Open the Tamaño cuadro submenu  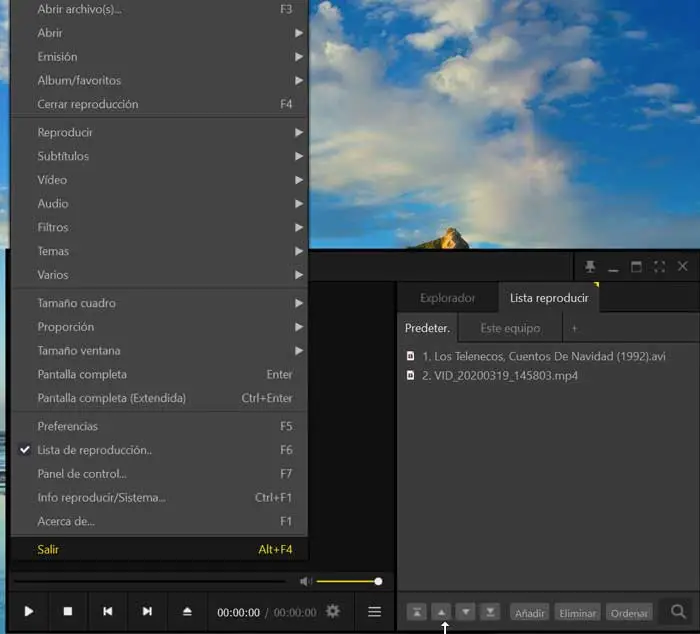pos(159,303)
